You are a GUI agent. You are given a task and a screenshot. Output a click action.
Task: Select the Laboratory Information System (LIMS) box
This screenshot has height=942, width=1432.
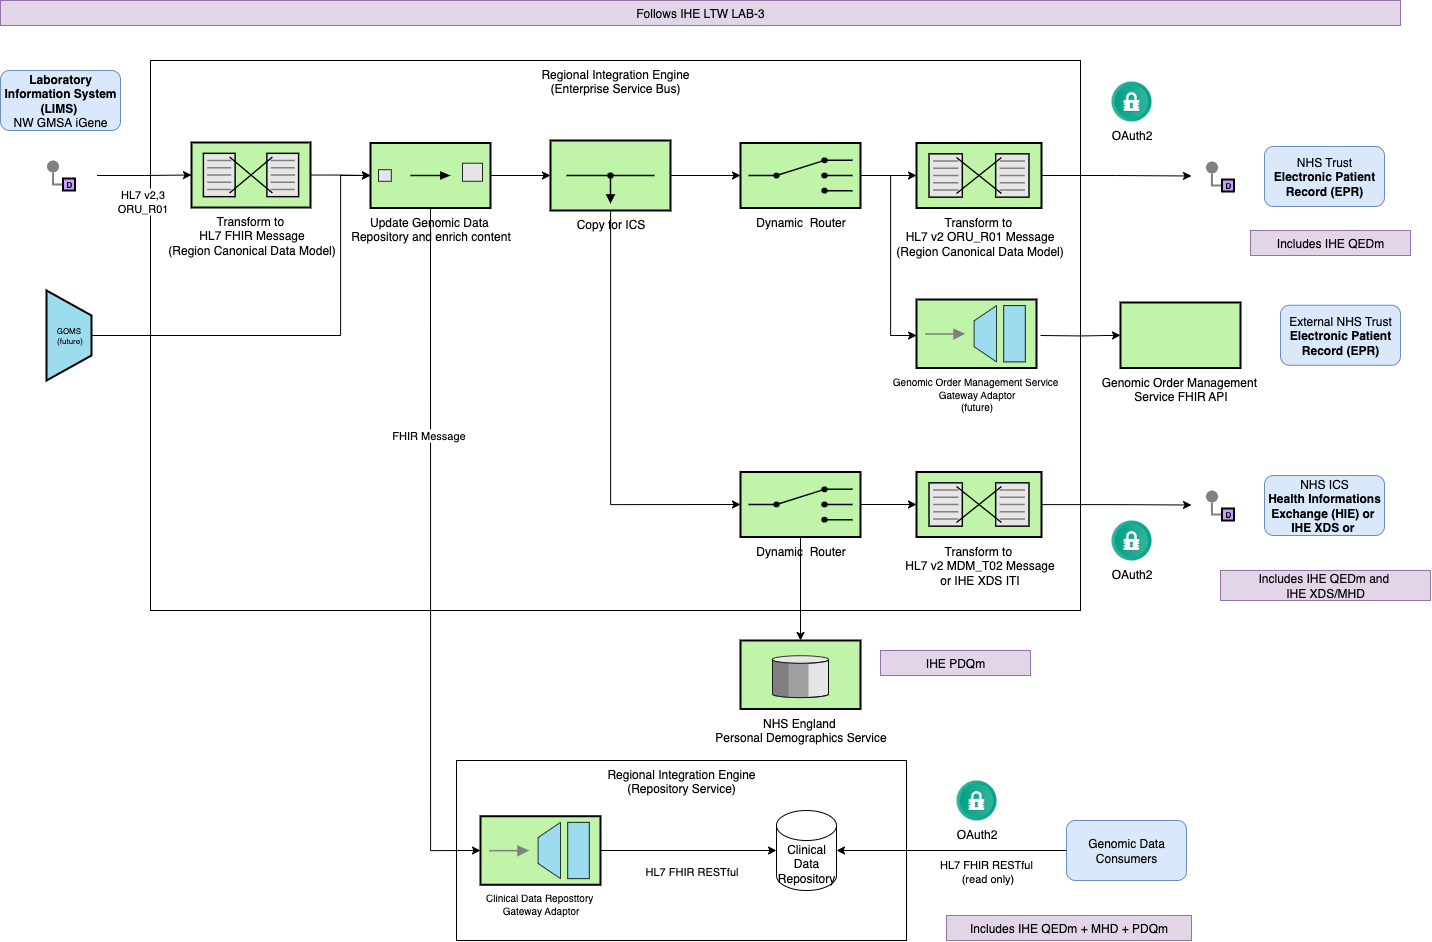(x=60, y=100)
